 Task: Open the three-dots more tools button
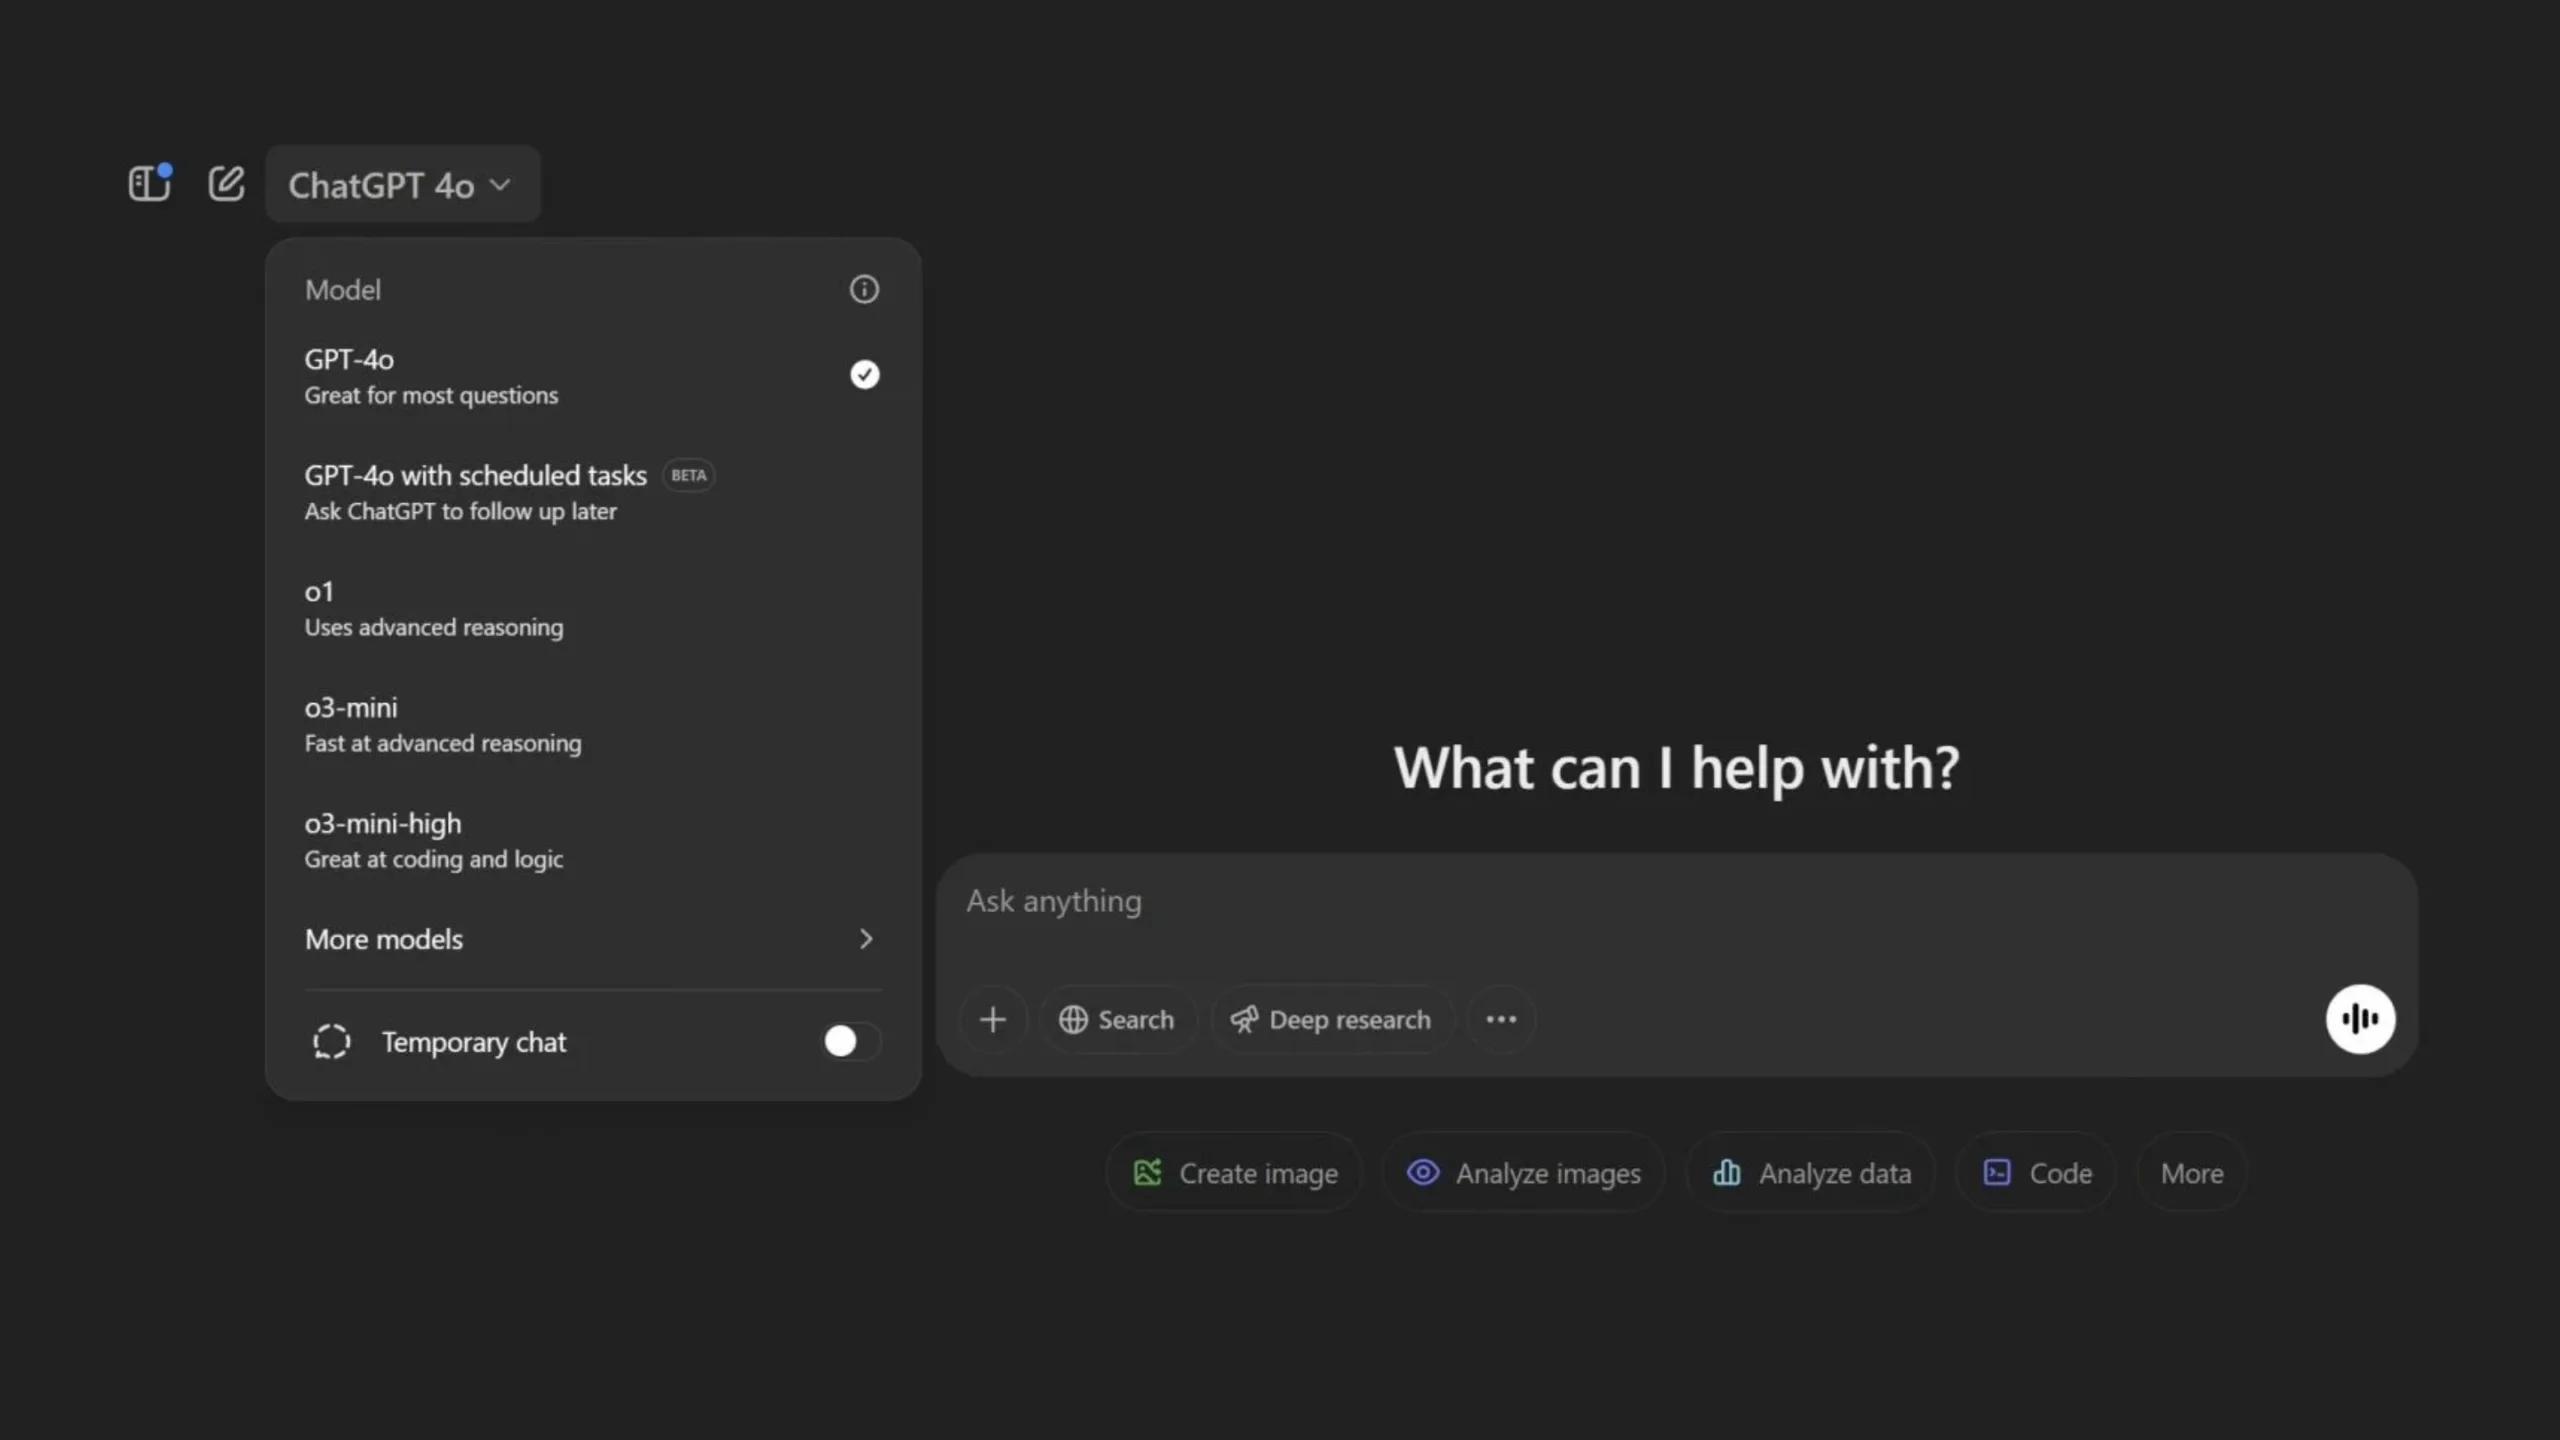[1501, 1020]
